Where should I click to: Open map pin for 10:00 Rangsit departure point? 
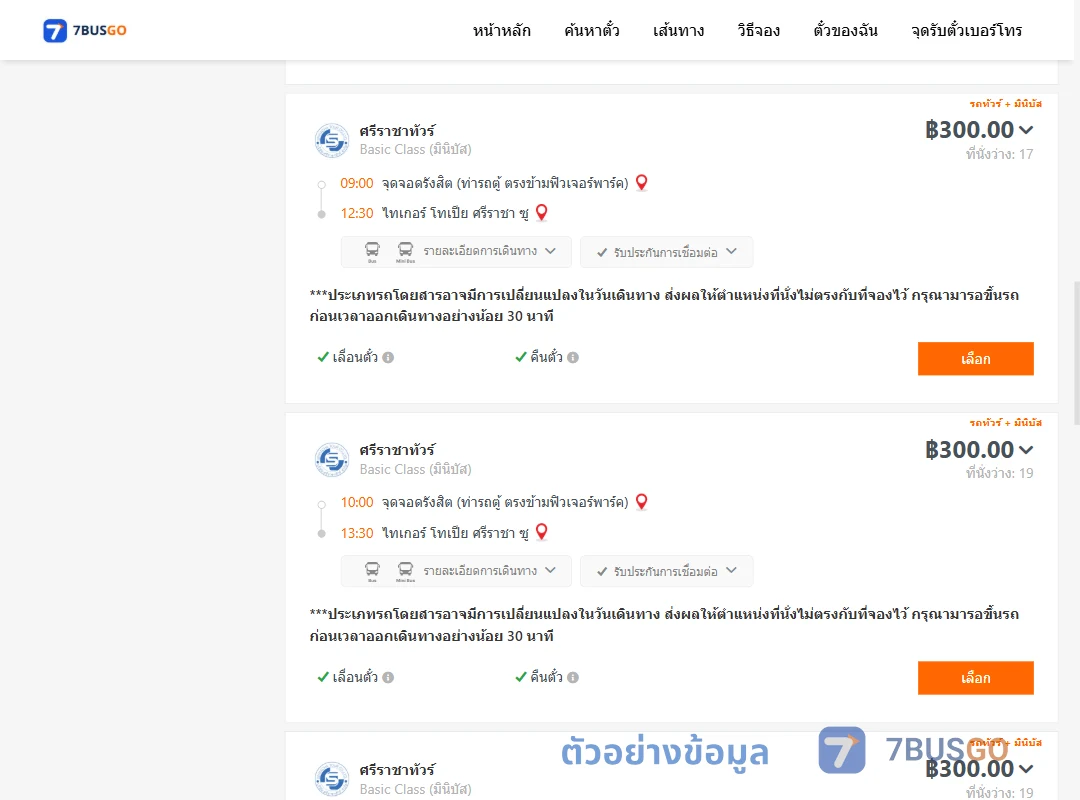[x=641, y=502]
